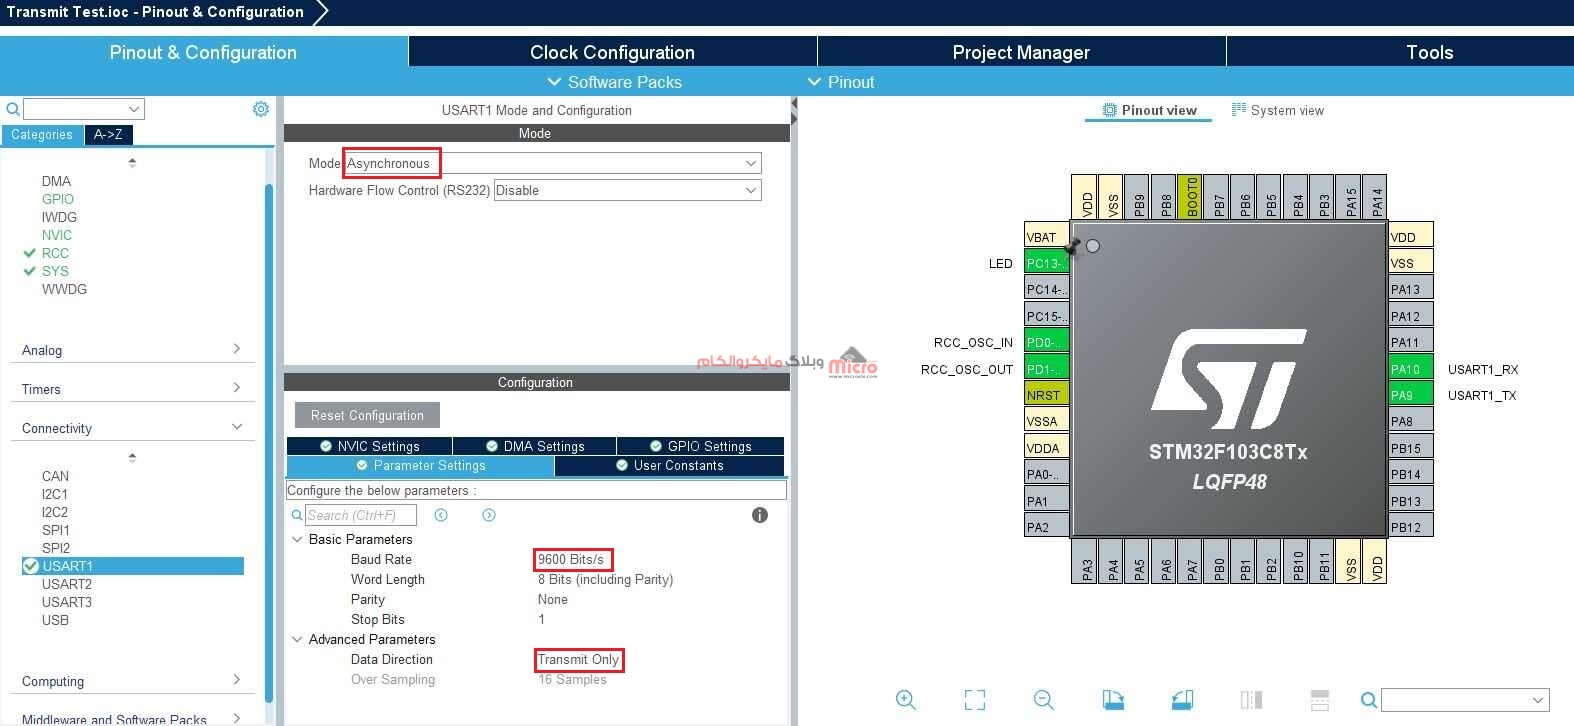The height and width of the screenshot is (726, 1574).
Task: Click the fit-to-screen pinout icon
Action: [x=975, y=700]
